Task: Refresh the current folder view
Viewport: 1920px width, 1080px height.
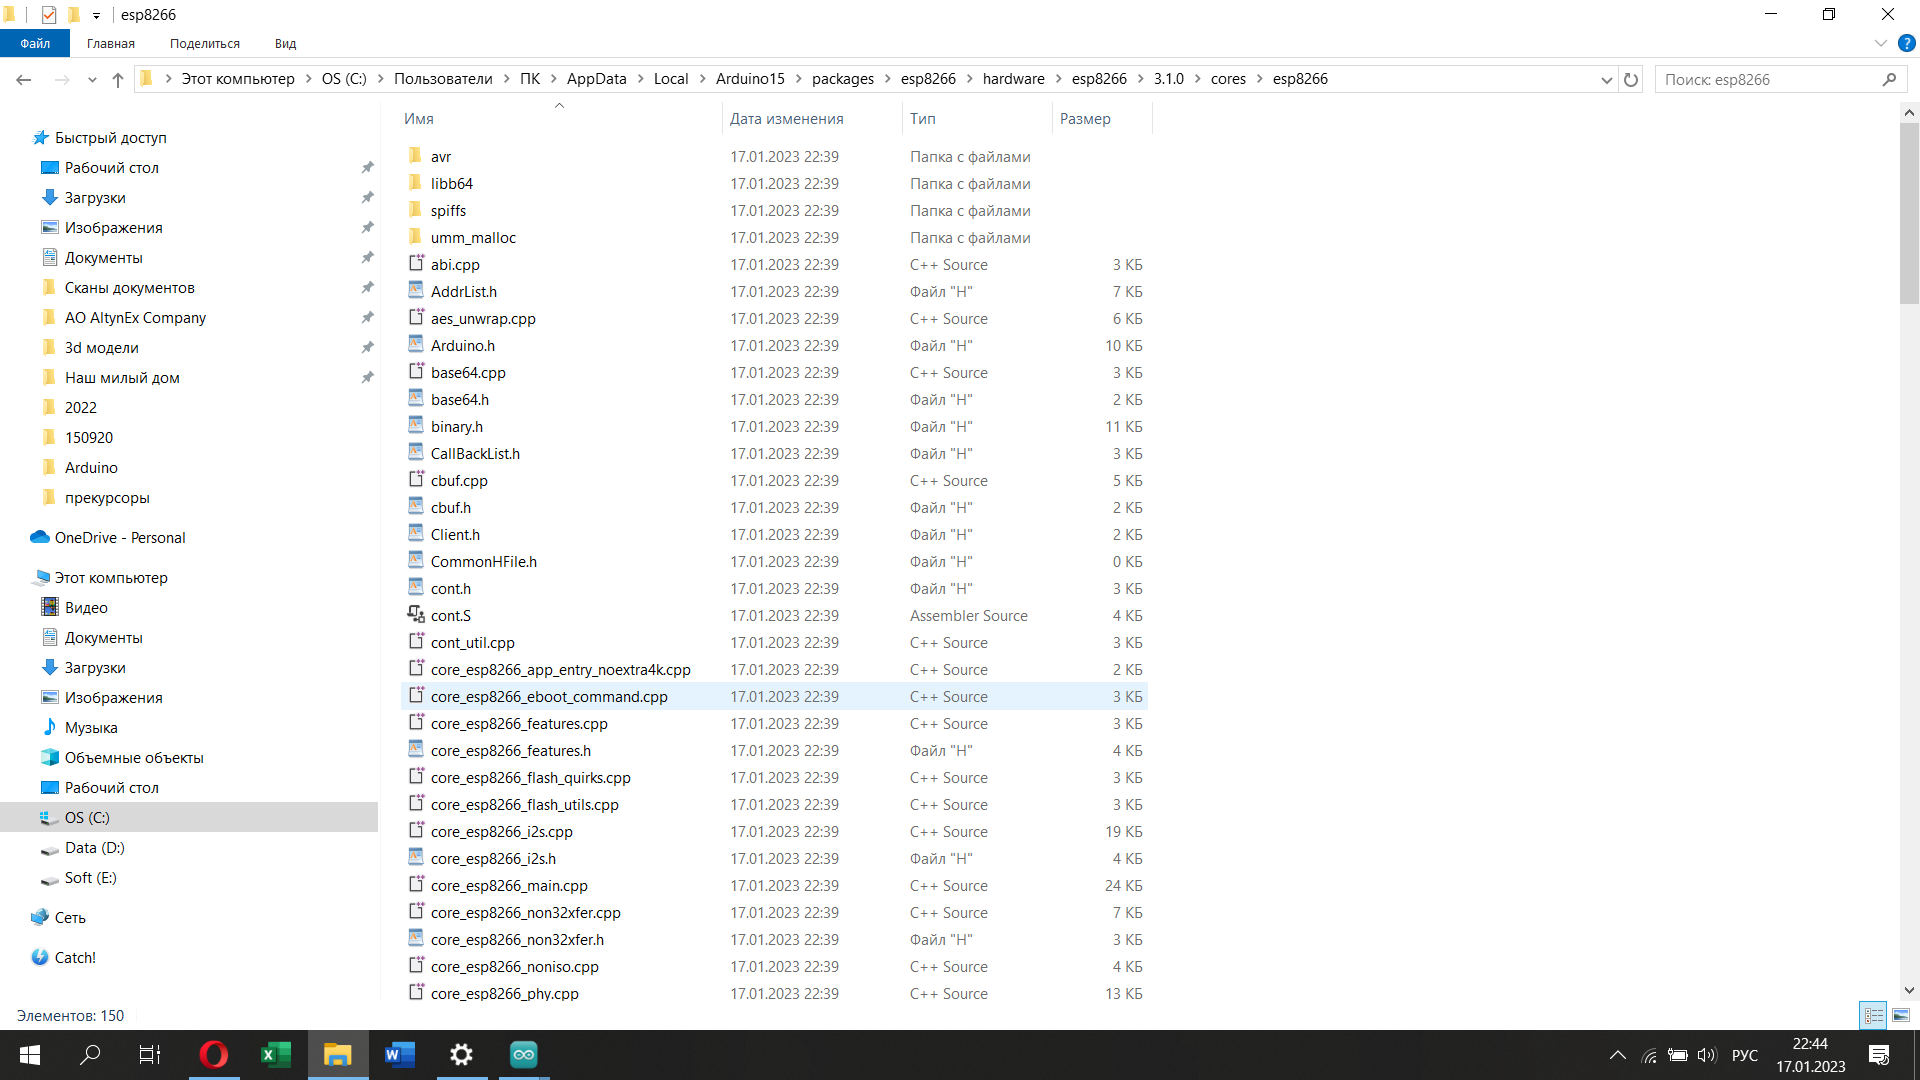Action: 1631,79
